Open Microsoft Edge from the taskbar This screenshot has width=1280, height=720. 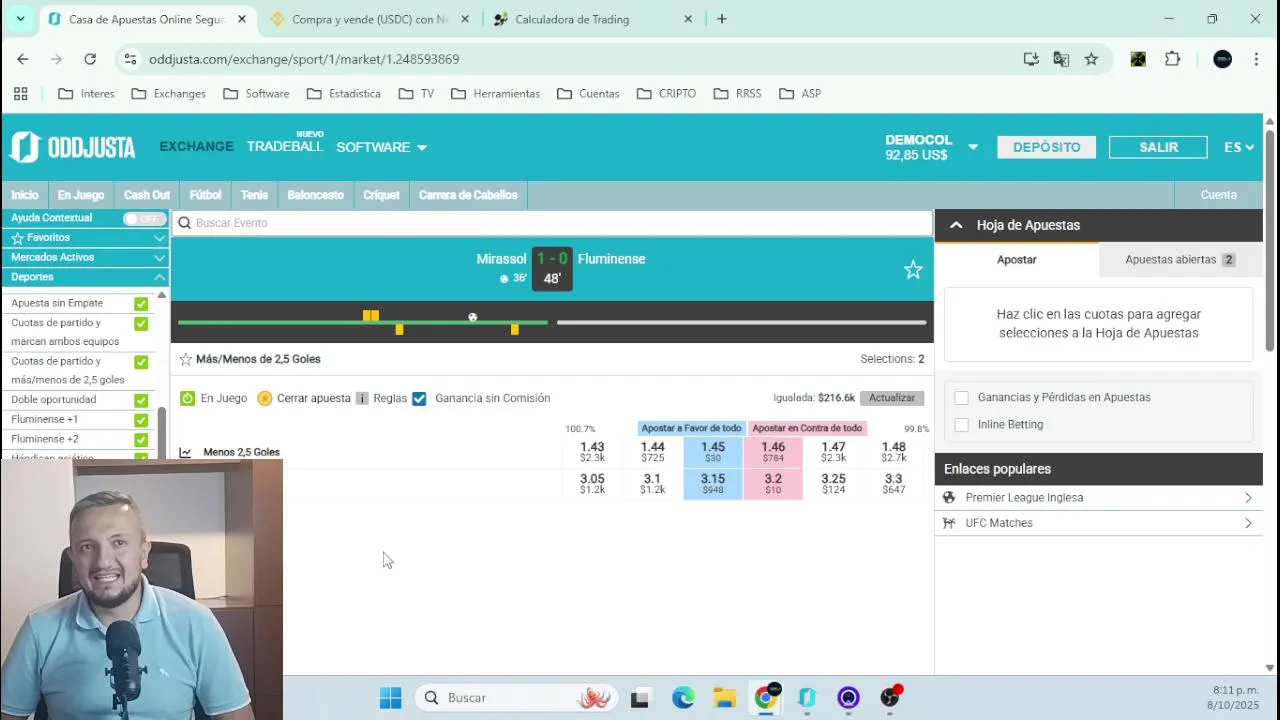(683, 698)
